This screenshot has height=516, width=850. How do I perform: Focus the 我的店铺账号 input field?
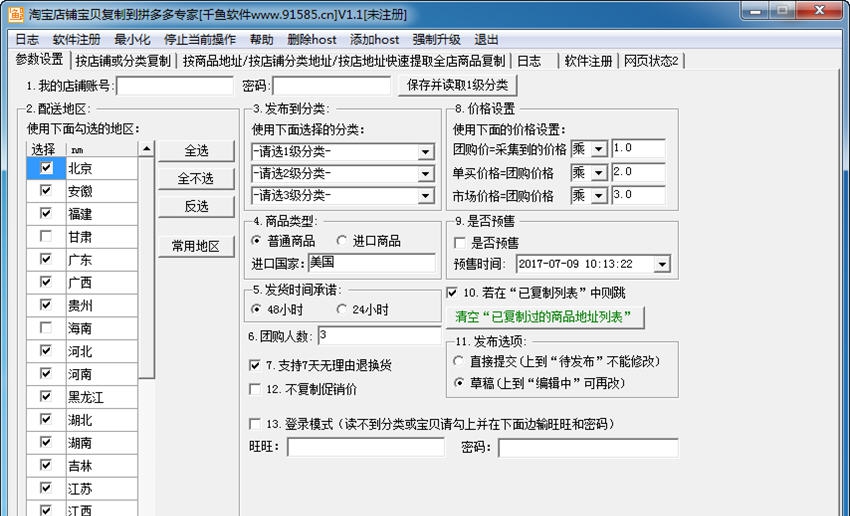point(175,86)
